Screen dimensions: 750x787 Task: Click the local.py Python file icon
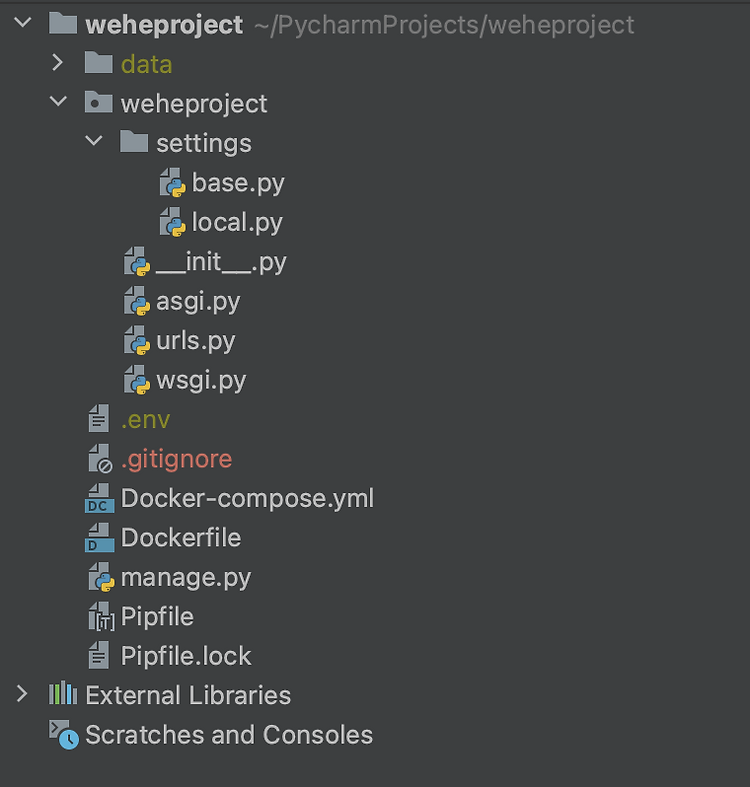pos(173,222)
